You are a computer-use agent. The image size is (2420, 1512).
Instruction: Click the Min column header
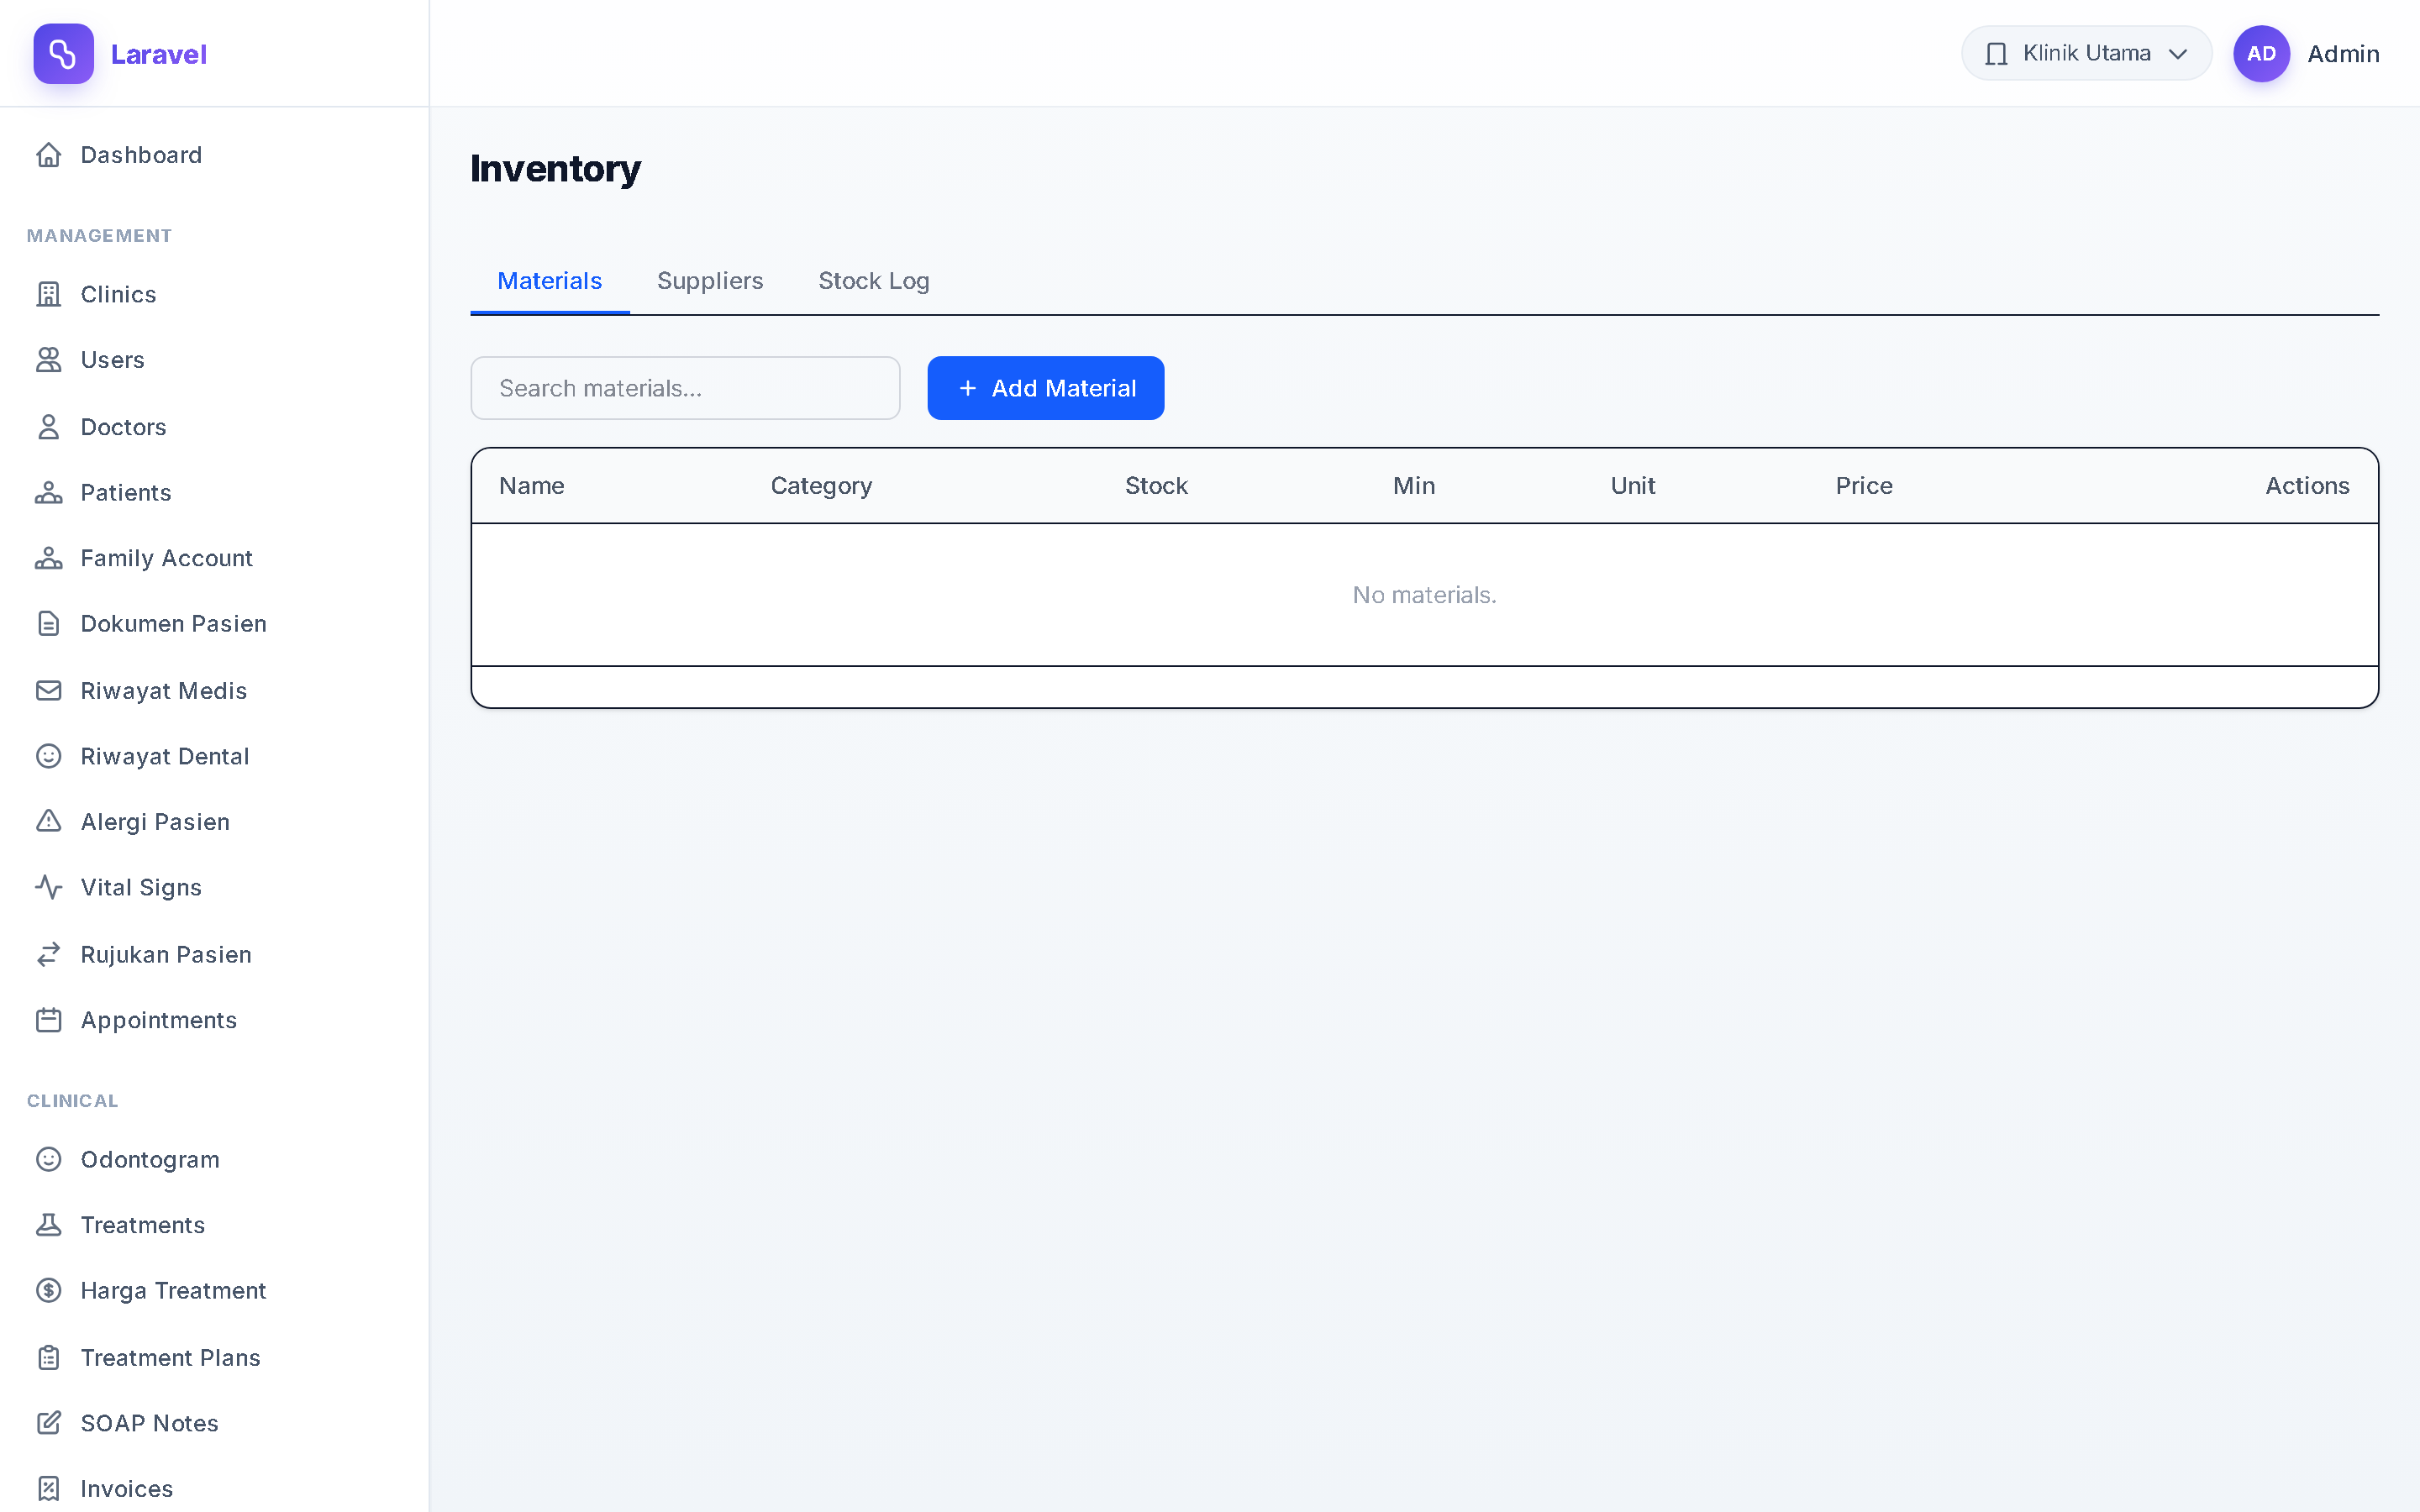tap(1414, 486)
